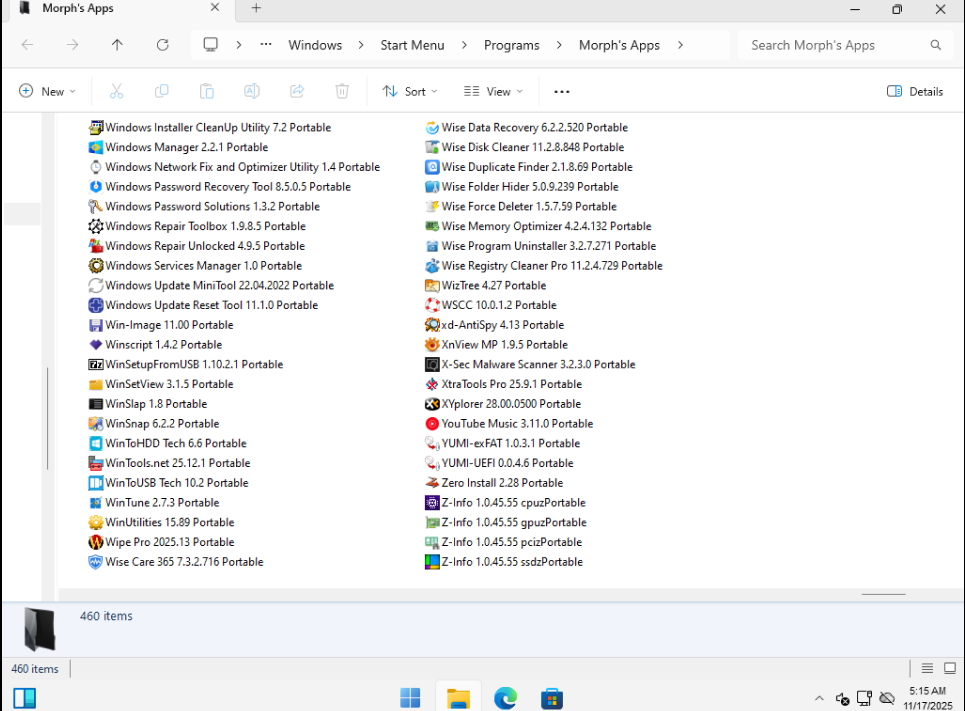Click the Share toolbar icon
Screen dimensions: 965x711
(297, 91)
